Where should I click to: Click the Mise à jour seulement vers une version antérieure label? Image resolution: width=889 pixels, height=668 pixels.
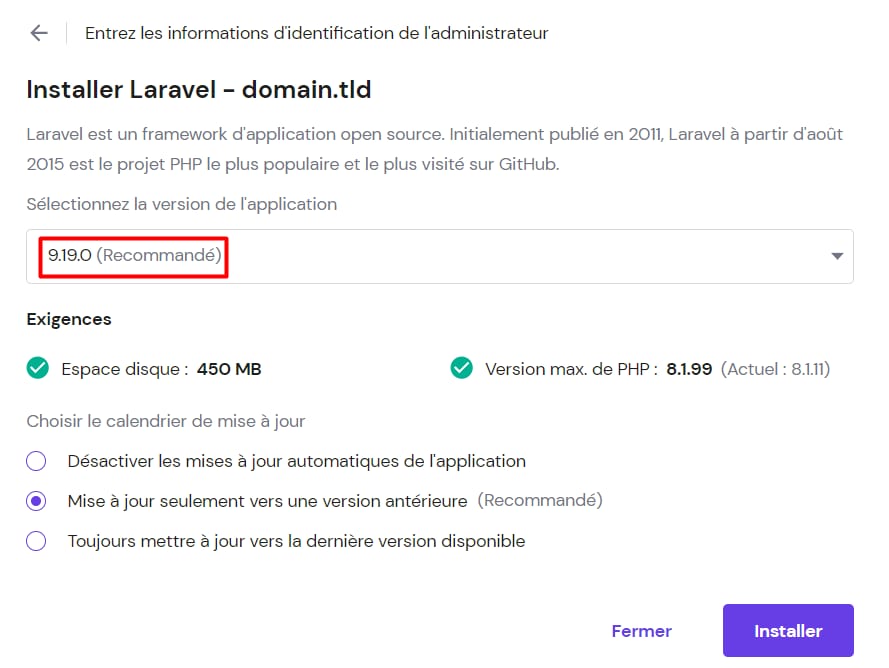[x=268, y=501]
